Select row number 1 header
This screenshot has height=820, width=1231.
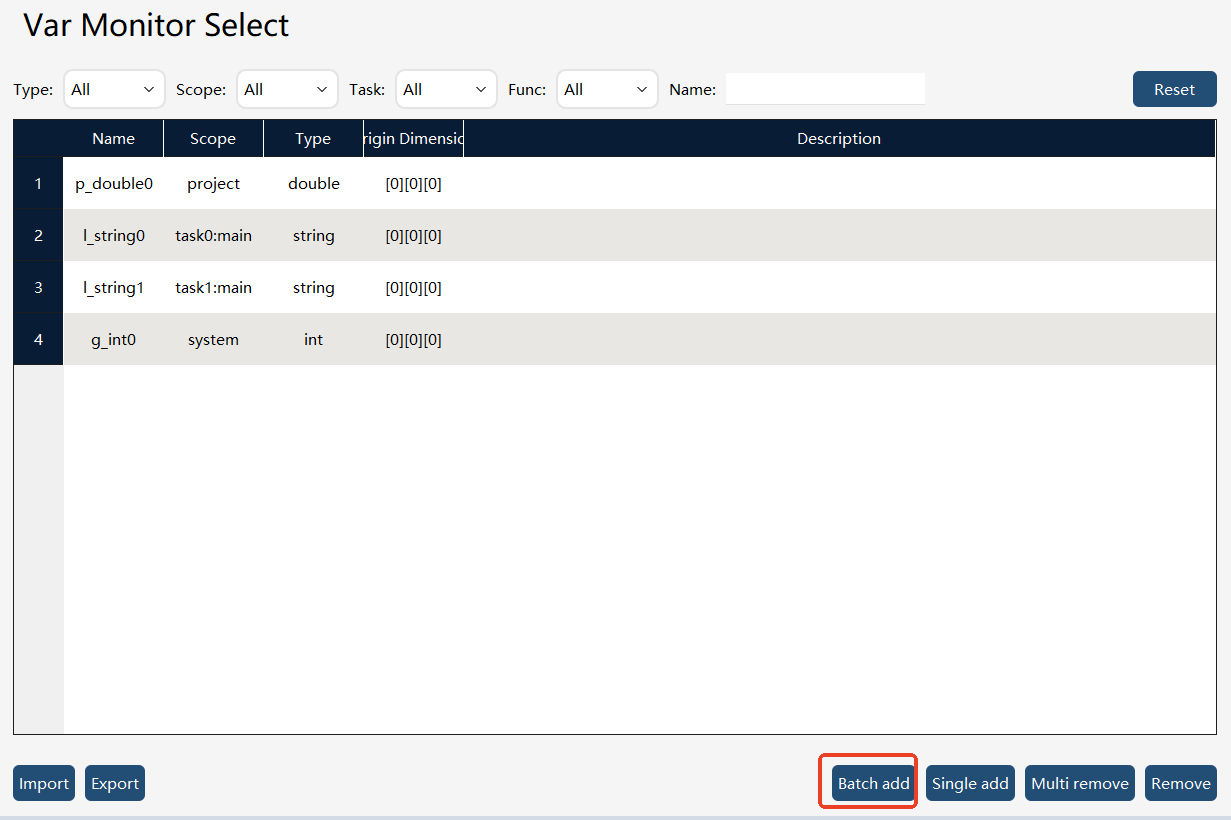(39, 183)
